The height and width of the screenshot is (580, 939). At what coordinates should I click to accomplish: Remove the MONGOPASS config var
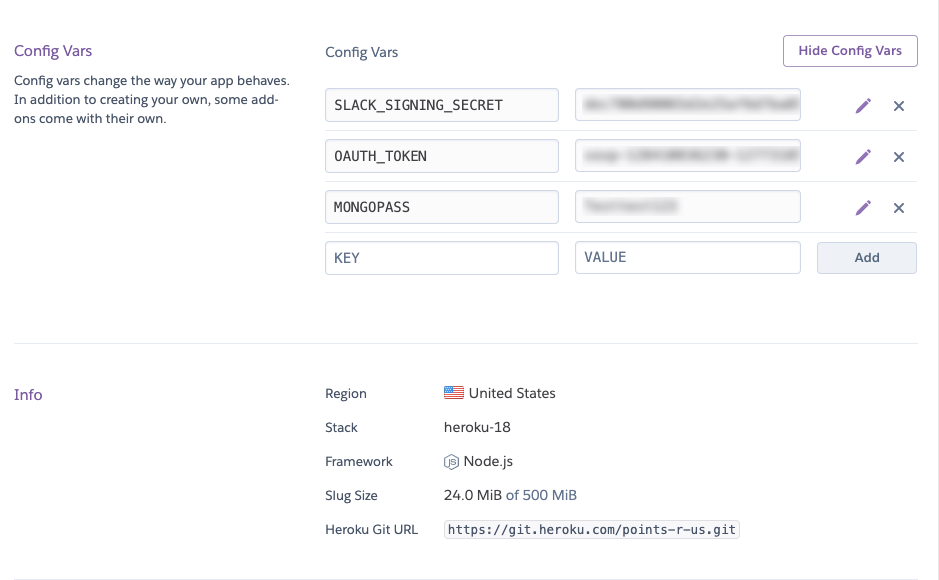[898, 208]
